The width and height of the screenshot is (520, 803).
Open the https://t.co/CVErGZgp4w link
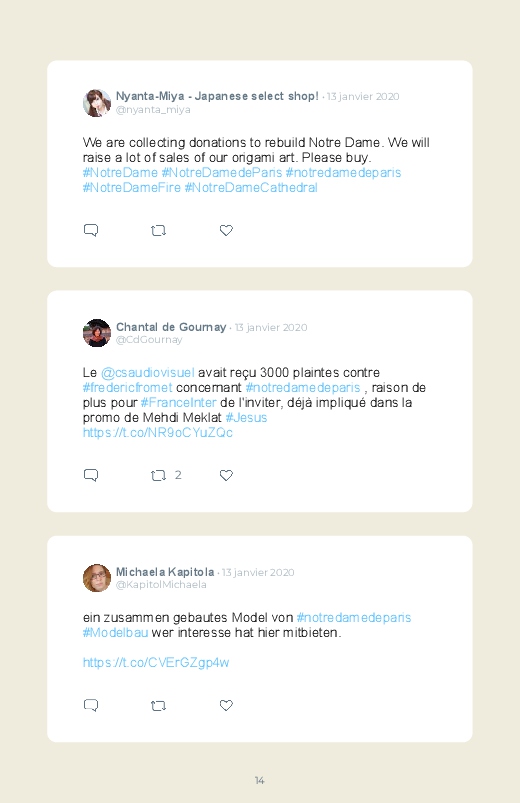(x=156, y=663)
